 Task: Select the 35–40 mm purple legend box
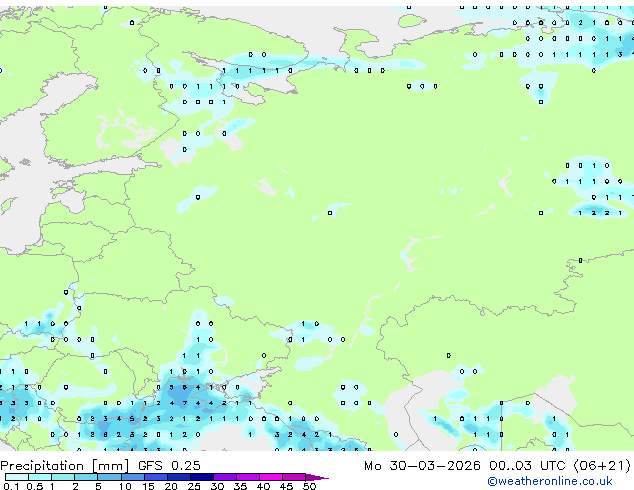pyautogui.click(x=247, y=477)
